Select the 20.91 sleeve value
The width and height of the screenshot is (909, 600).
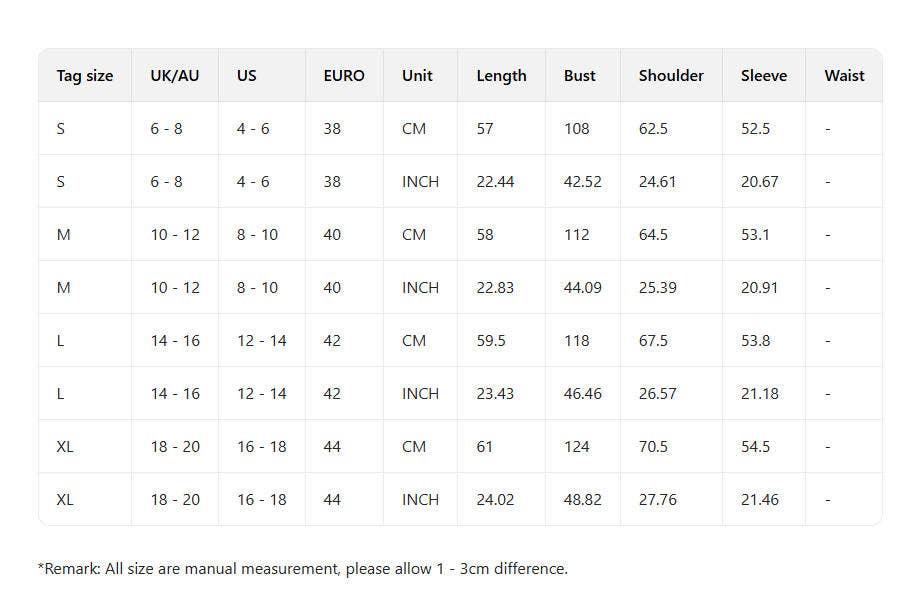(760, 288)
